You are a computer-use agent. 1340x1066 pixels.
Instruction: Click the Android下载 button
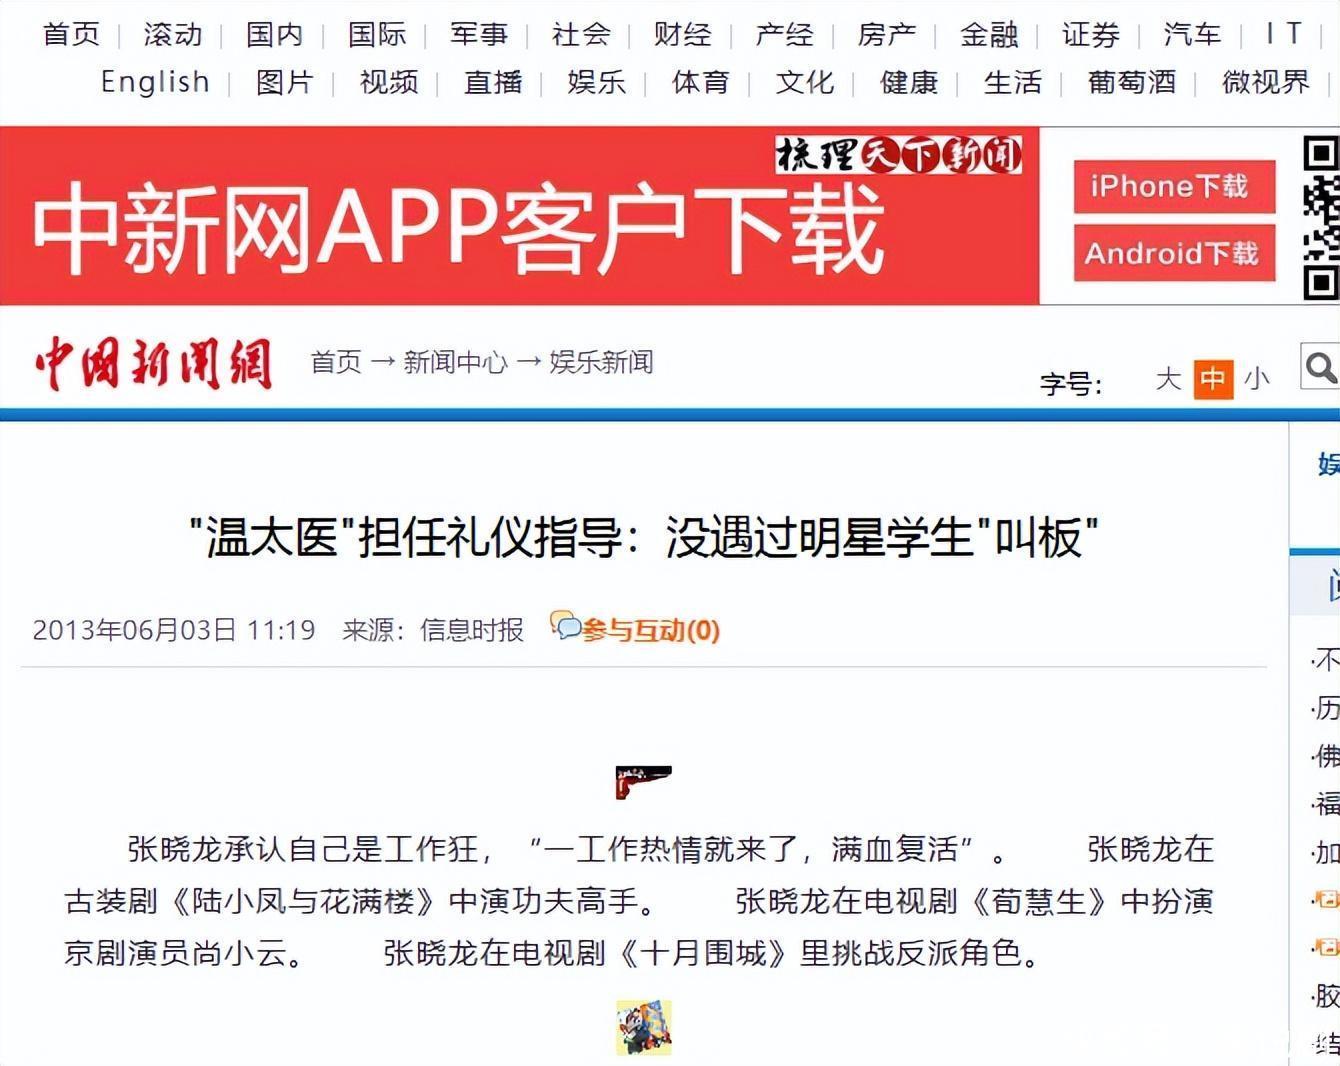(1173, 253)
